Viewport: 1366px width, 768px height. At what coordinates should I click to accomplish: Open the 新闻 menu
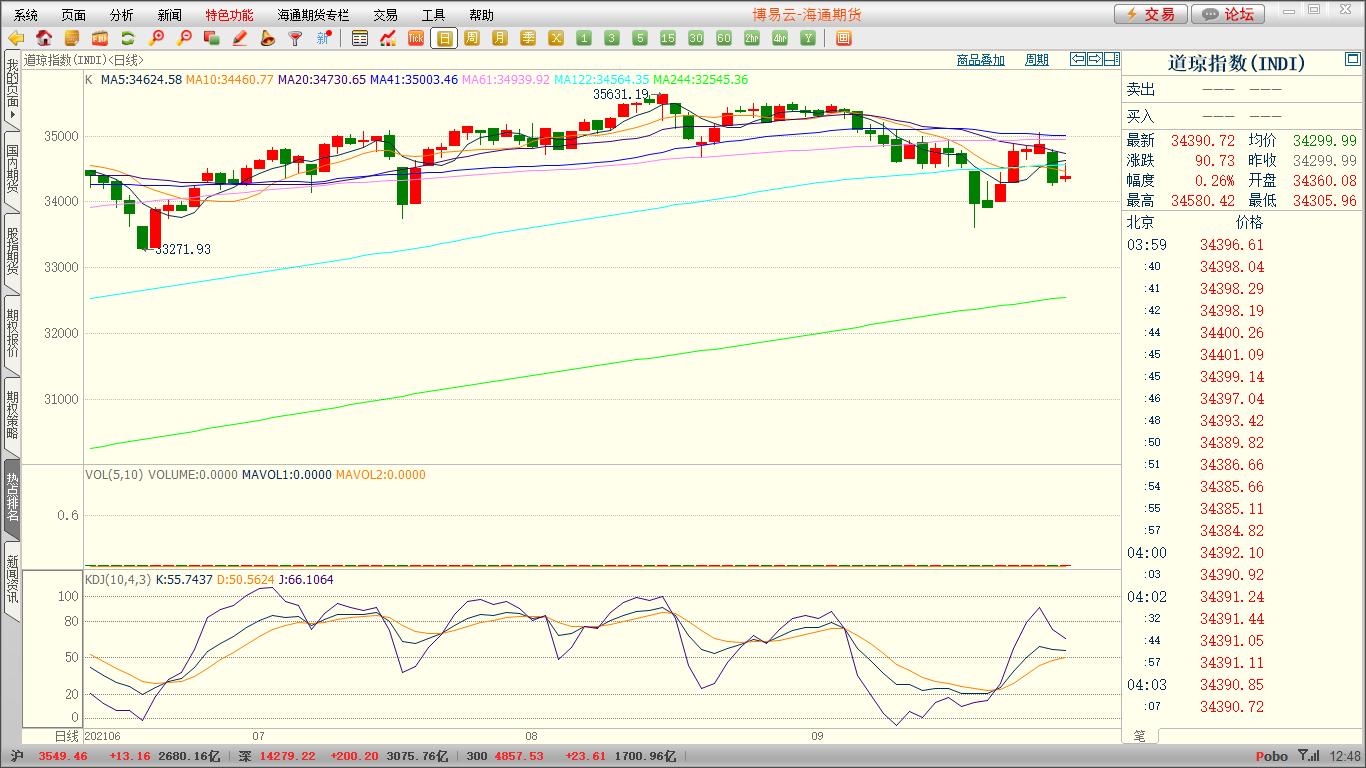click(170, 15)
